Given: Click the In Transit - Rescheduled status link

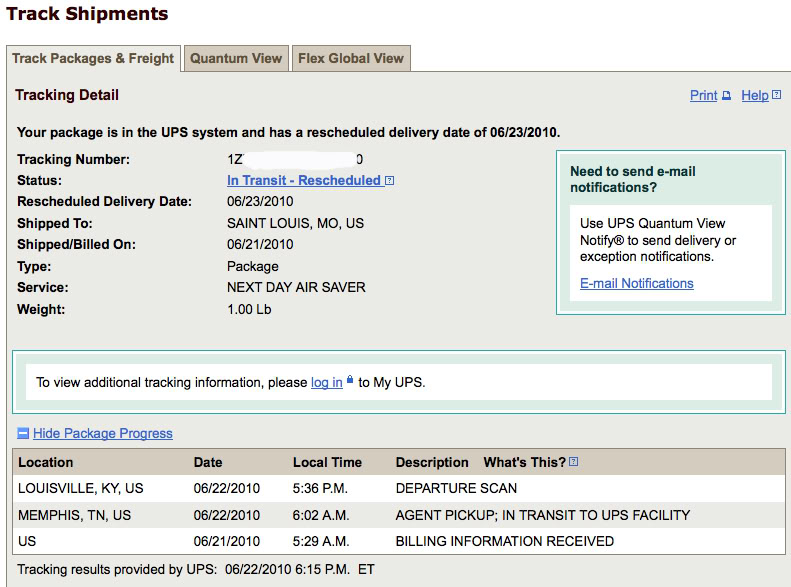Looking at the screenshot, I should coord(304,181).
